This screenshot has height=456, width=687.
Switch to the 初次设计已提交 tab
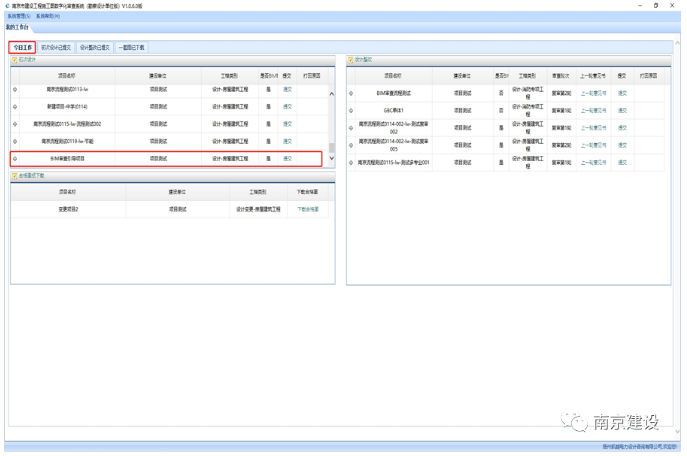(56, 47)
